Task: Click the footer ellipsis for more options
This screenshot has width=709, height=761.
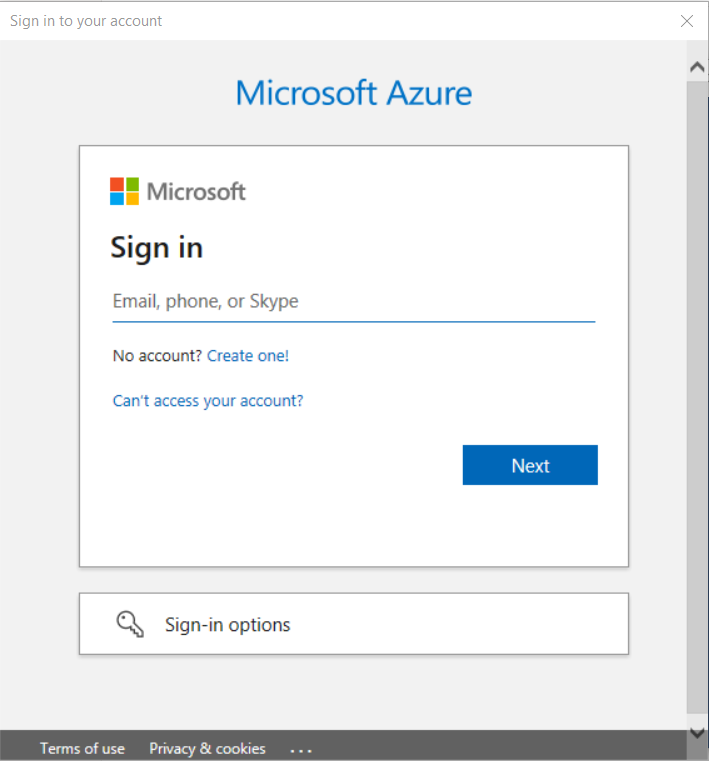Action: [301, 749]
